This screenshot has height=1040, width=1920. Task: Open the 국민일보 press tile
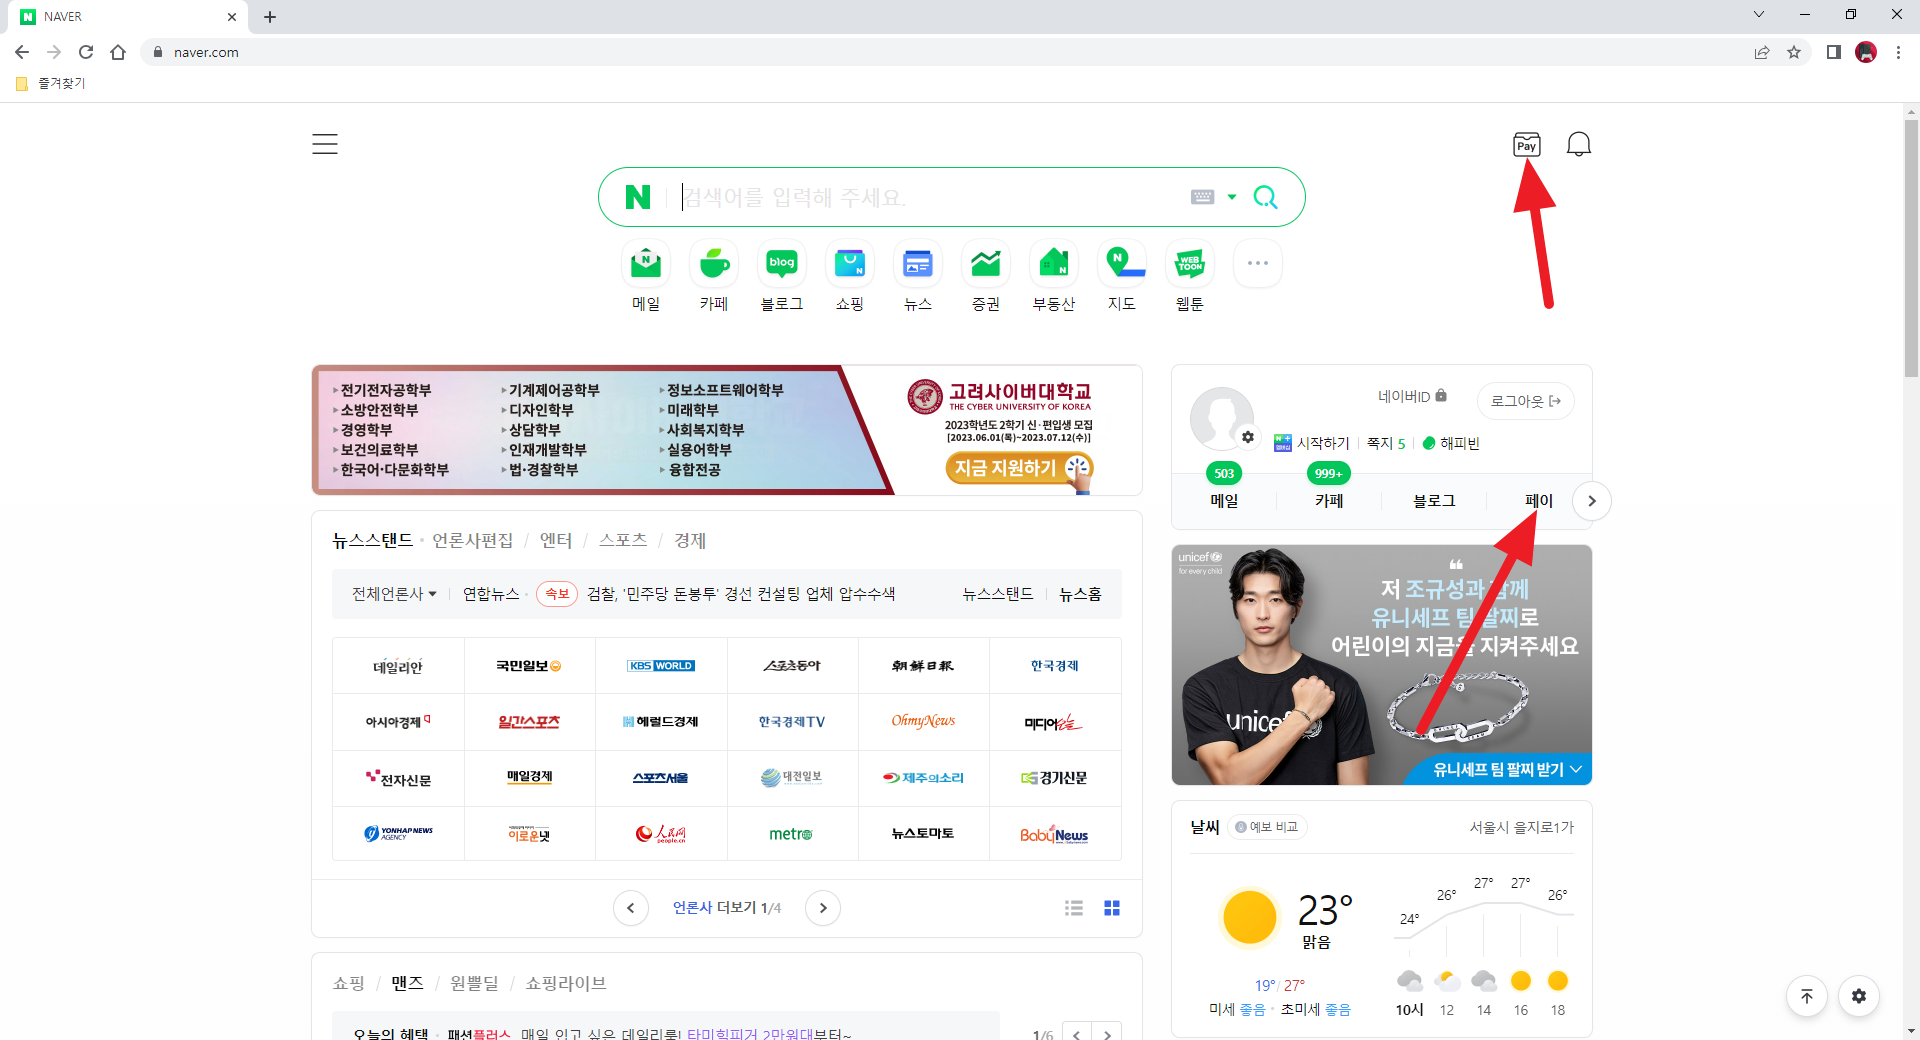529,666
